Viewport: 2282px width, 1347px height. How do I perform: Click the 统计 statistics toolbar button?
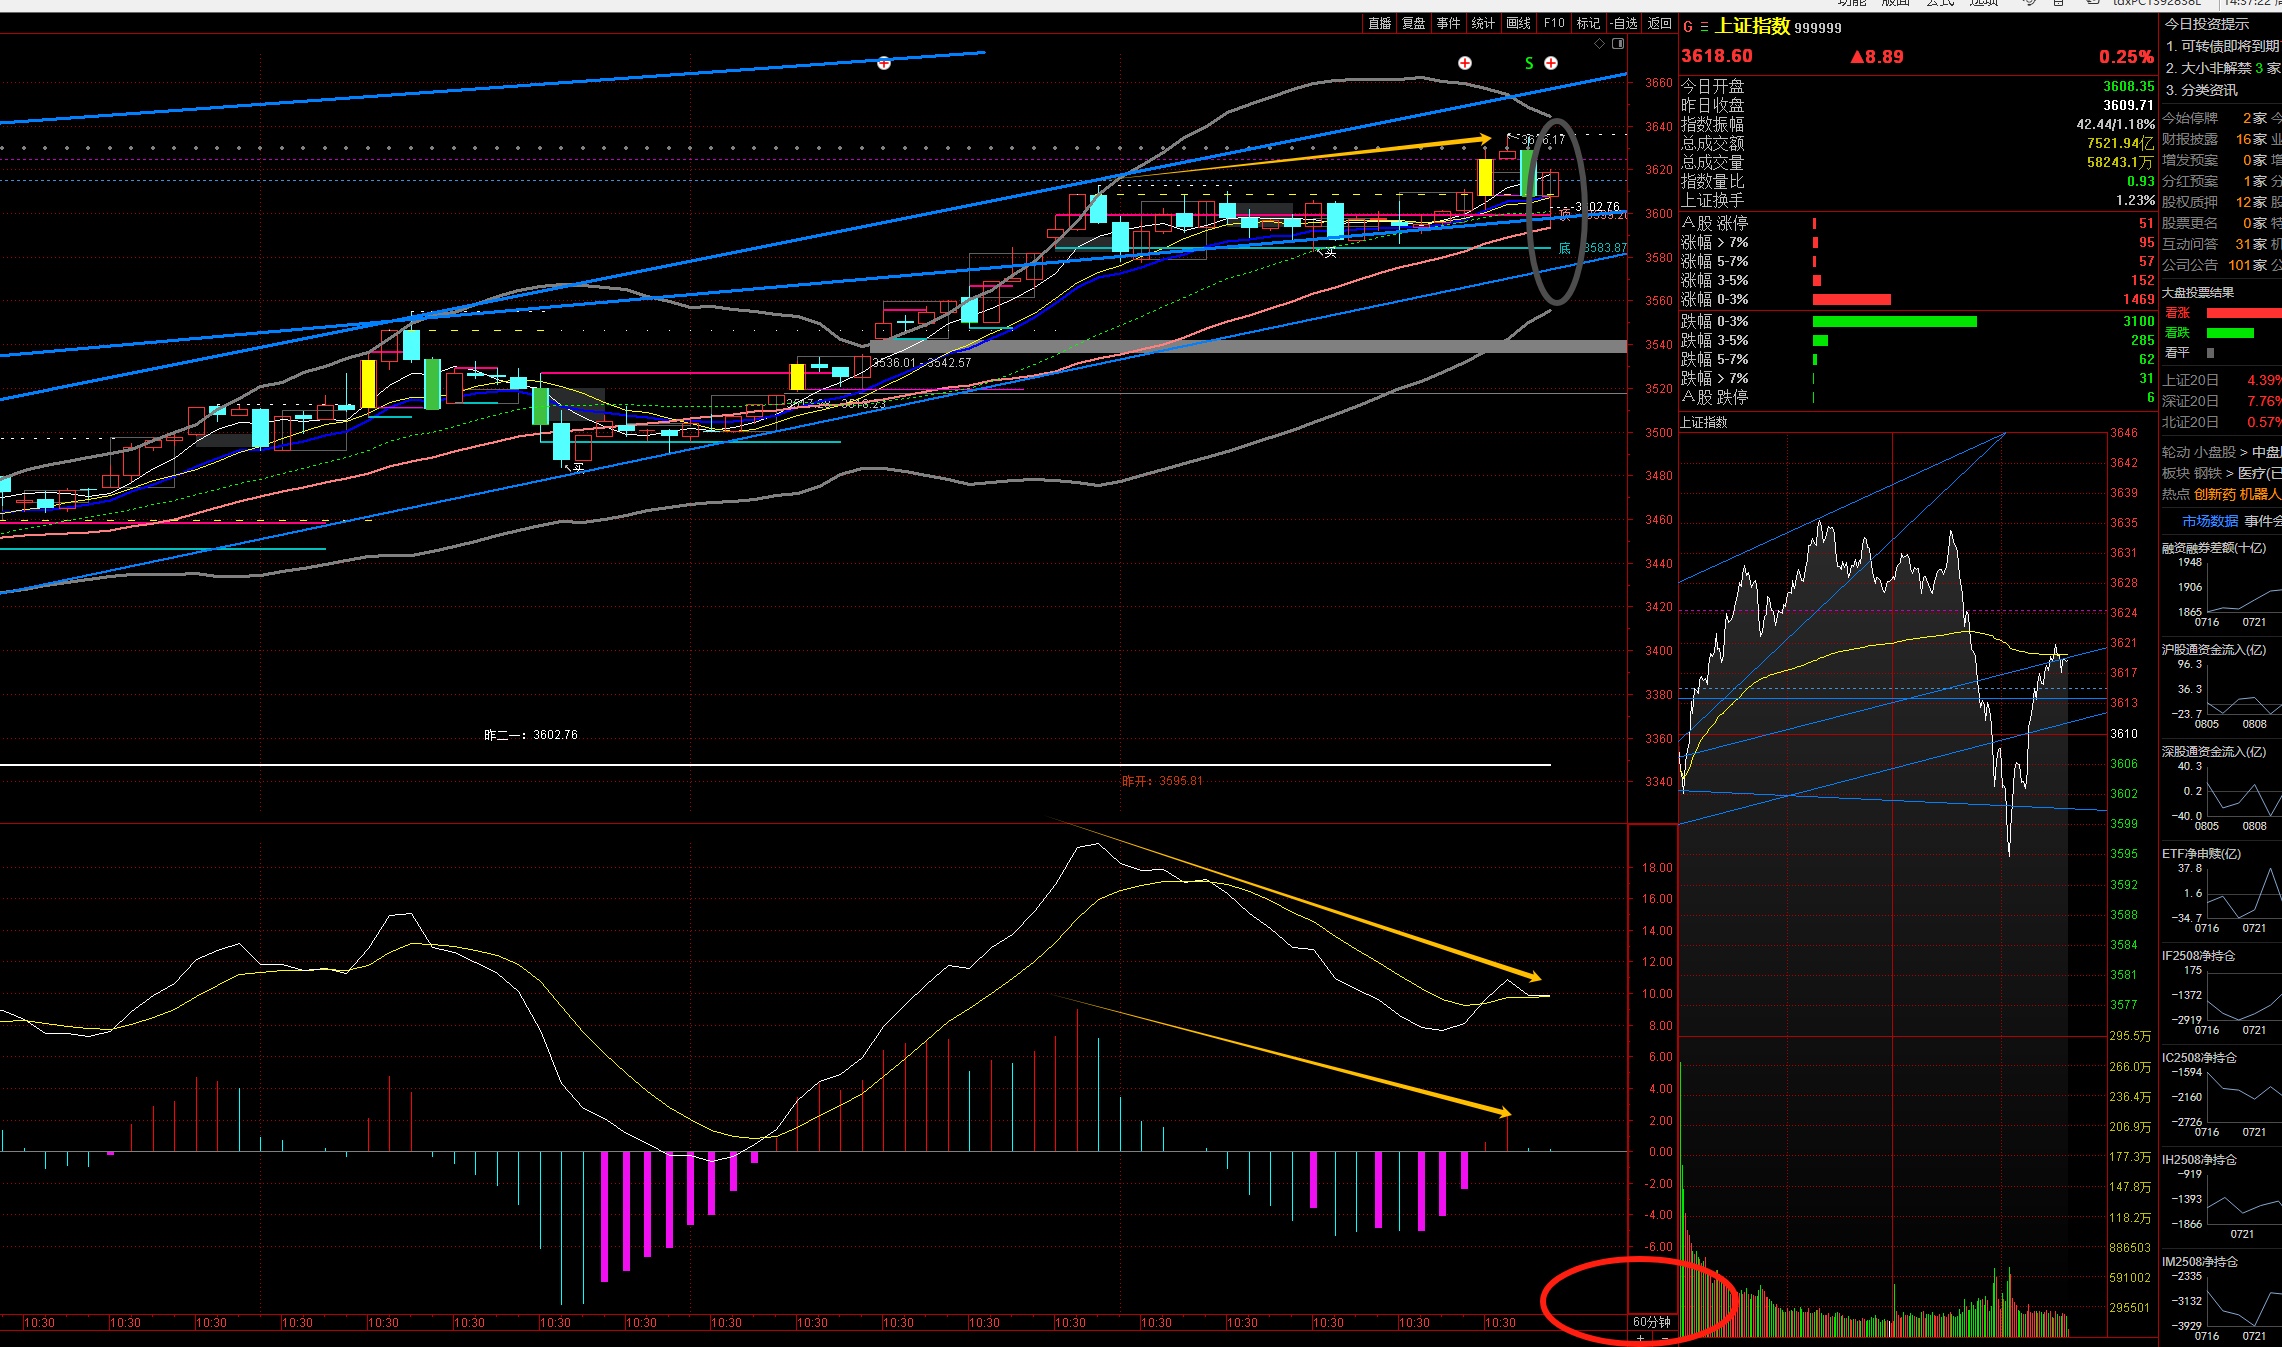tap(1483, 23)
